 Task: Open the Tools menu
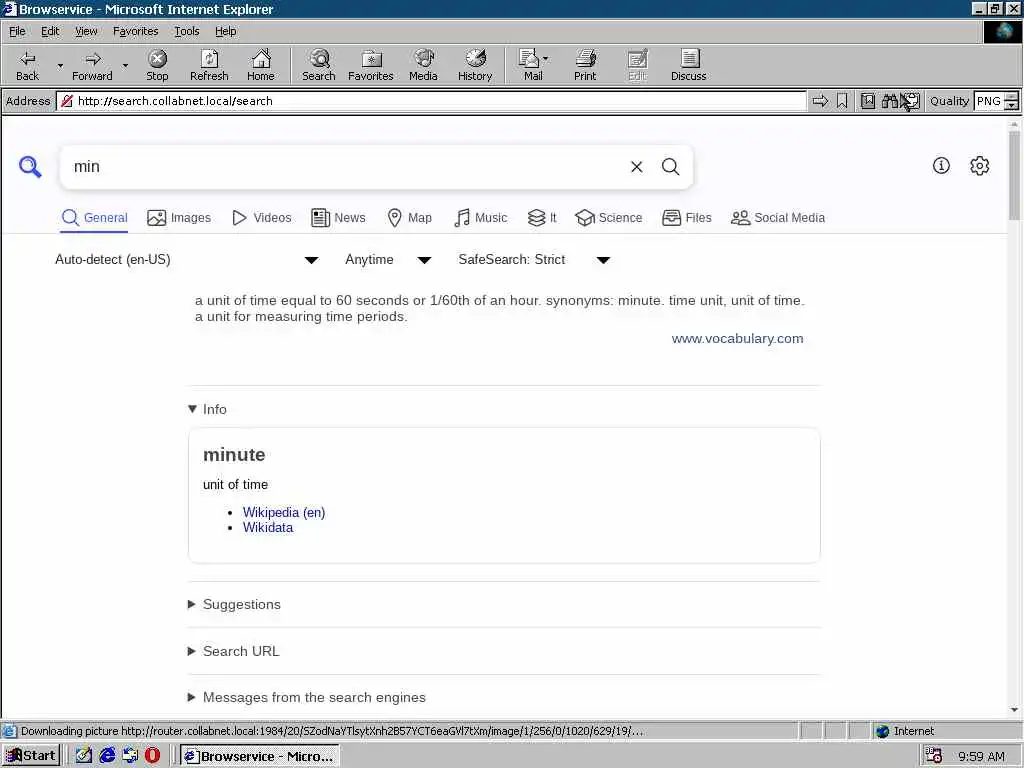186,31
